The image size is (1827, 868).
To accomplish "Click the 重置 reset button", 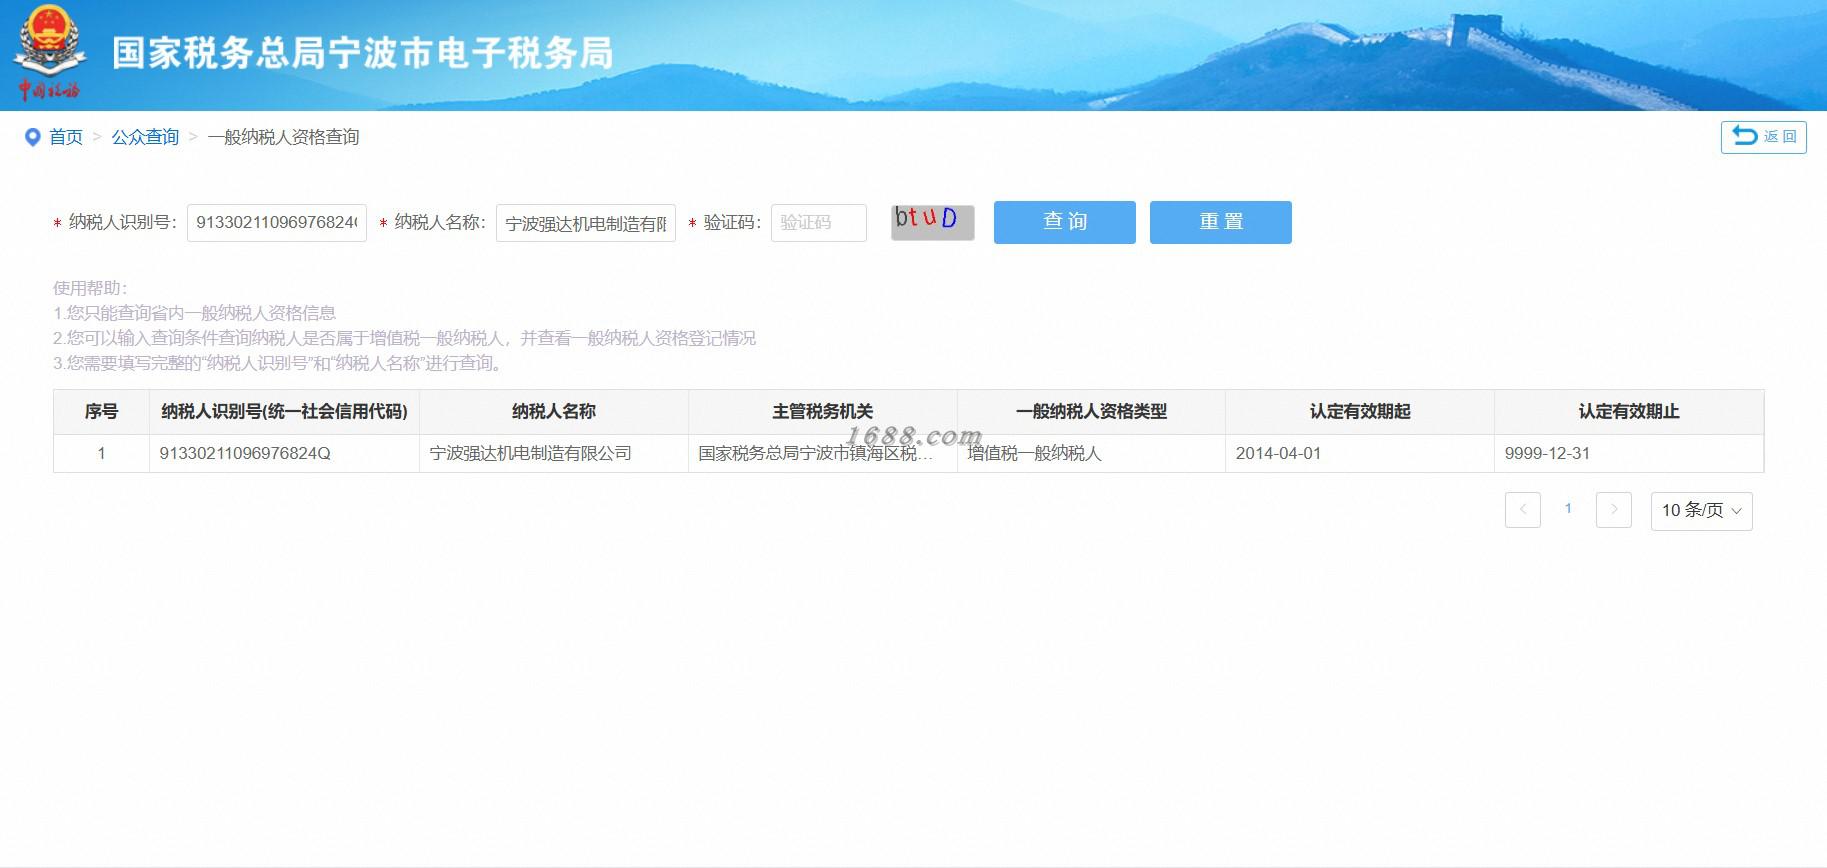I will (x=1220, y=222).
